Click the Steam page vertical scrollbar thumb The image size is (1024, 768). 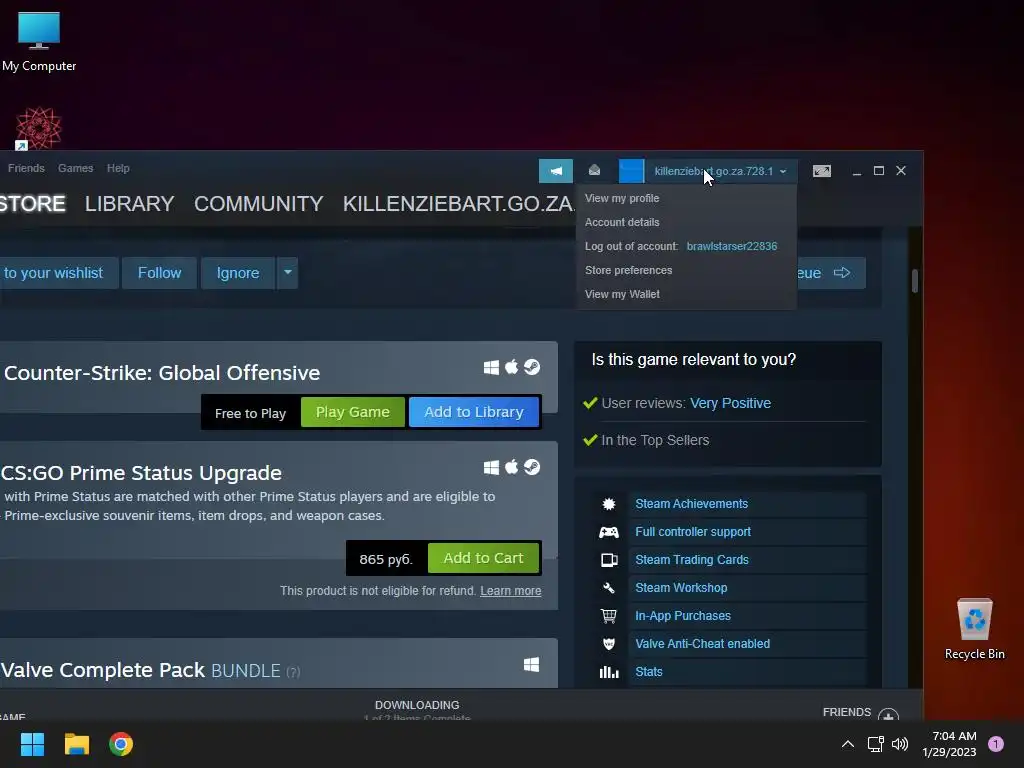click(x=915, y=281)
